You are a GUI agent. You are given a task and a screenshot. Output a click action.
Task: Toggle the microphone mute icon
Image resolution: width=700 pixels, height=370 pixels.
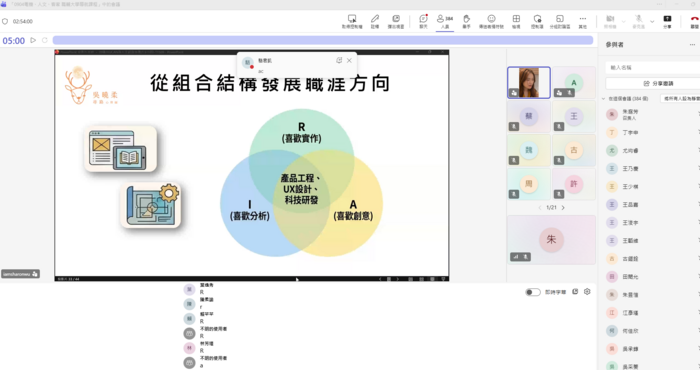(639, 18)
